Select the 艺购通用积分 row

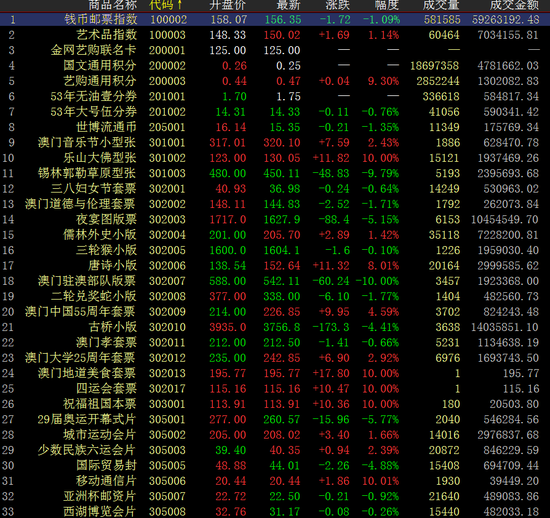pos(275,81)
